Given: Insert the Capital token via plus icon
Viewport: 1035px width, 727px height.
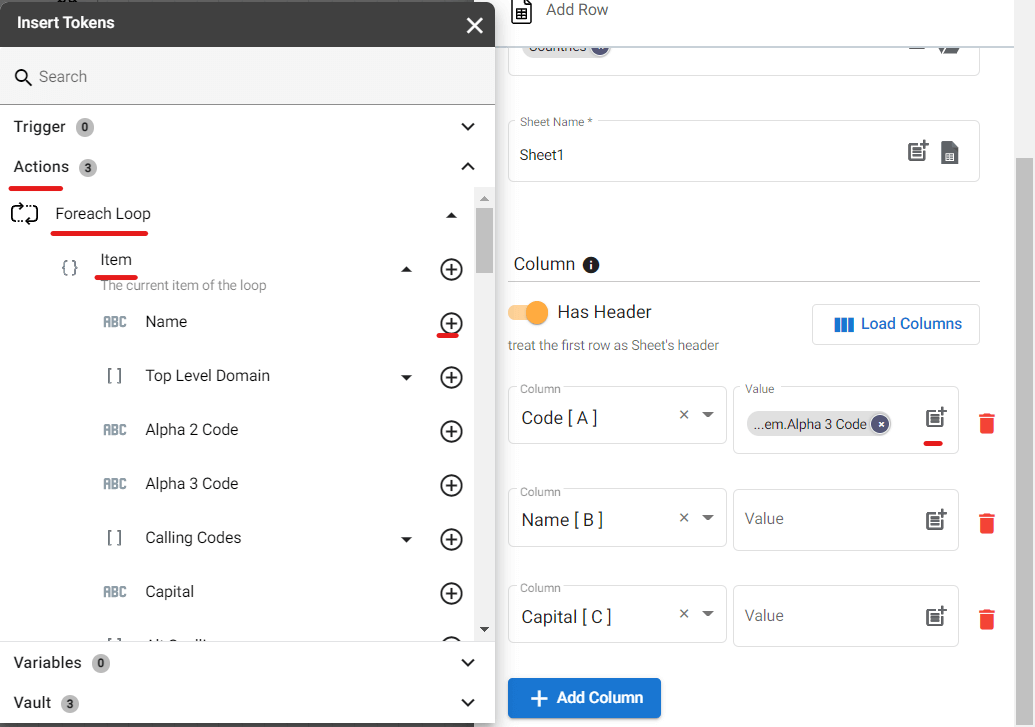Looking at the screenshot, I should tap(451, 593).
